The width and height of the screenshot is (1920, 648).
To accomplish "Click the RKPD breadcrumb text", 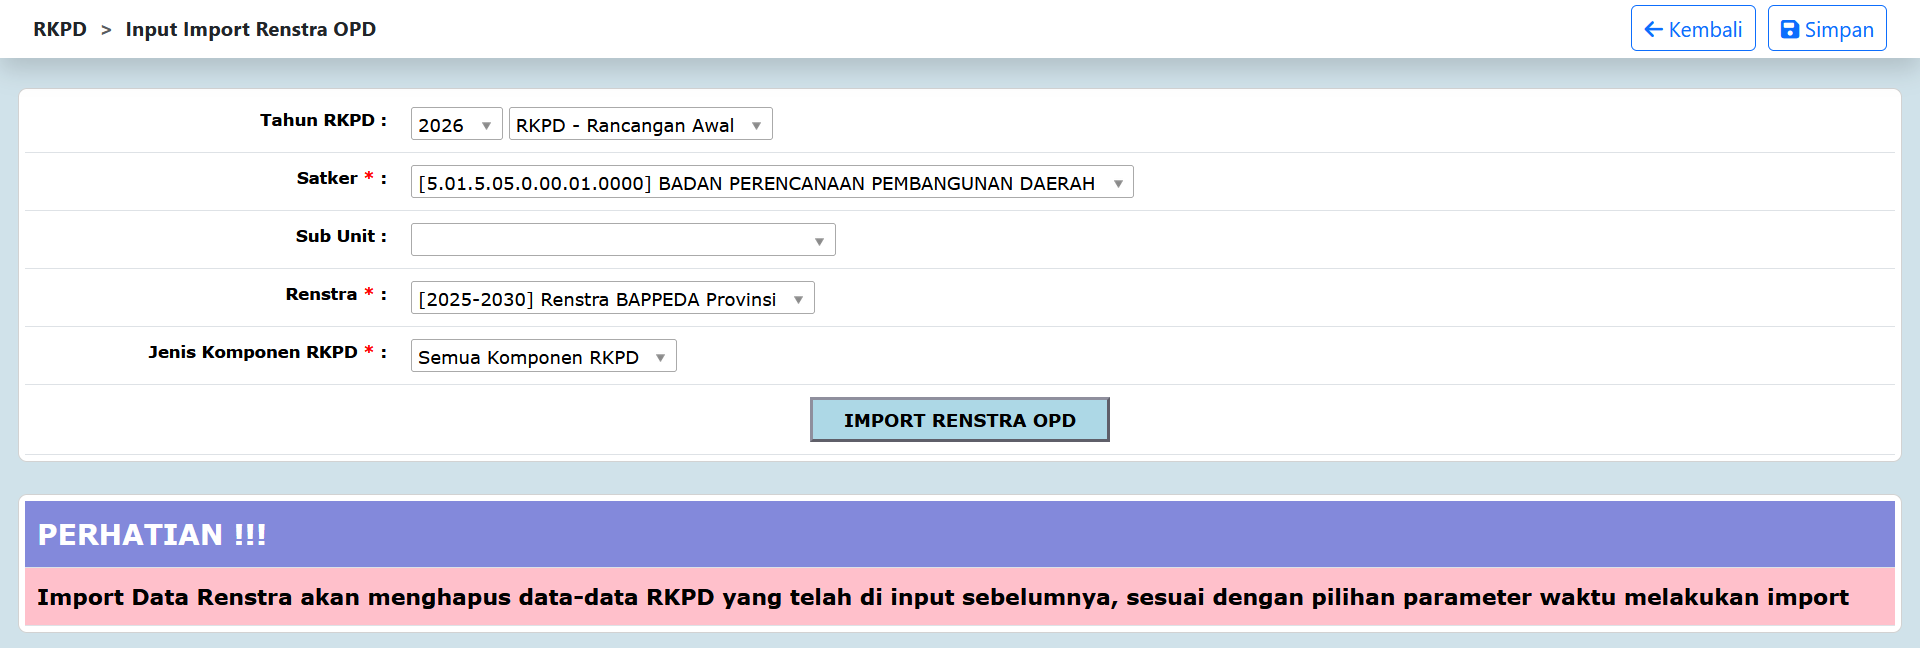I will [x=60, y=29].
